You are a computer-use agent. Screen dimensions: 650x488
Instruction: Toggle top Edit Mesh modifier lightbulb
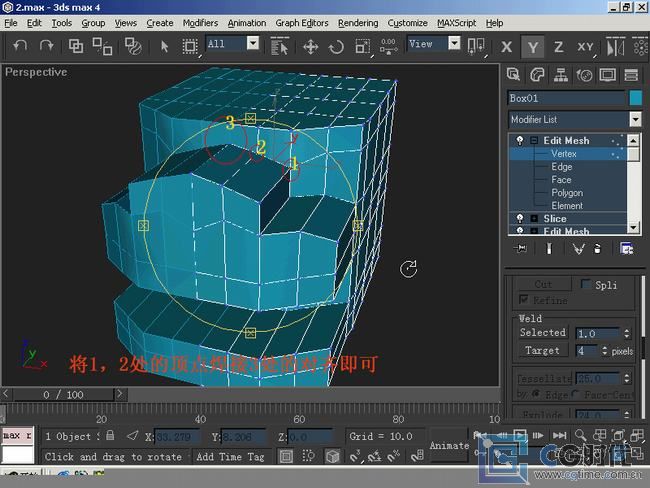(x=520, y=140)
